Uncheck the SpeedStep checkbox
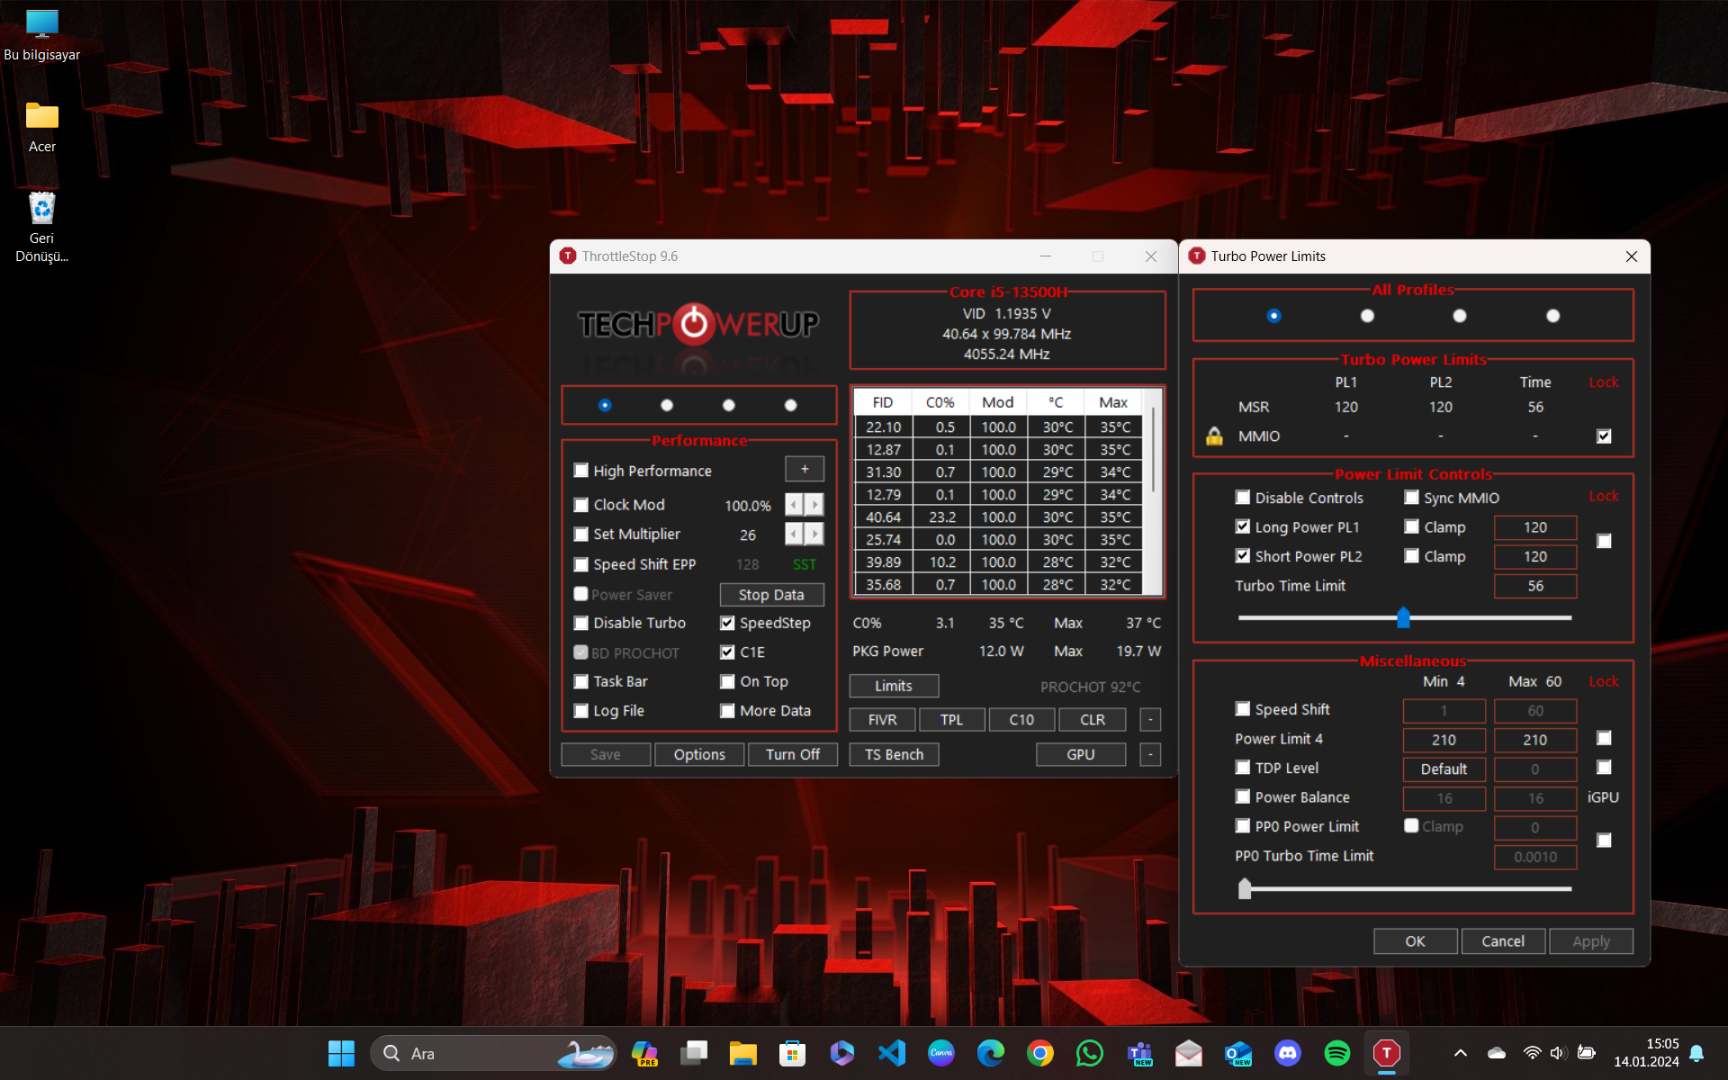 (727, 623)
